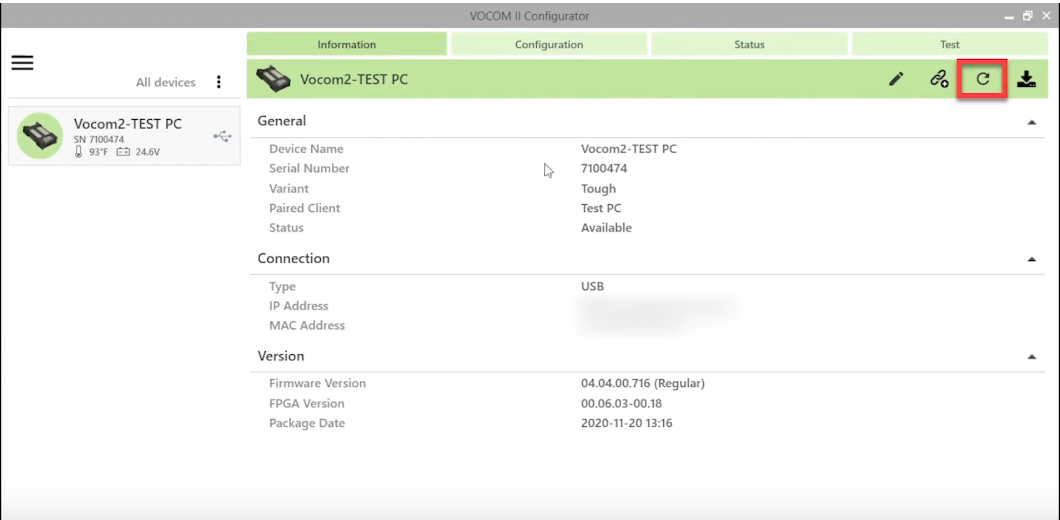Screen dimensions: 1060x520
Task: Restore down the Configurator window
Action: [1028, 16]
